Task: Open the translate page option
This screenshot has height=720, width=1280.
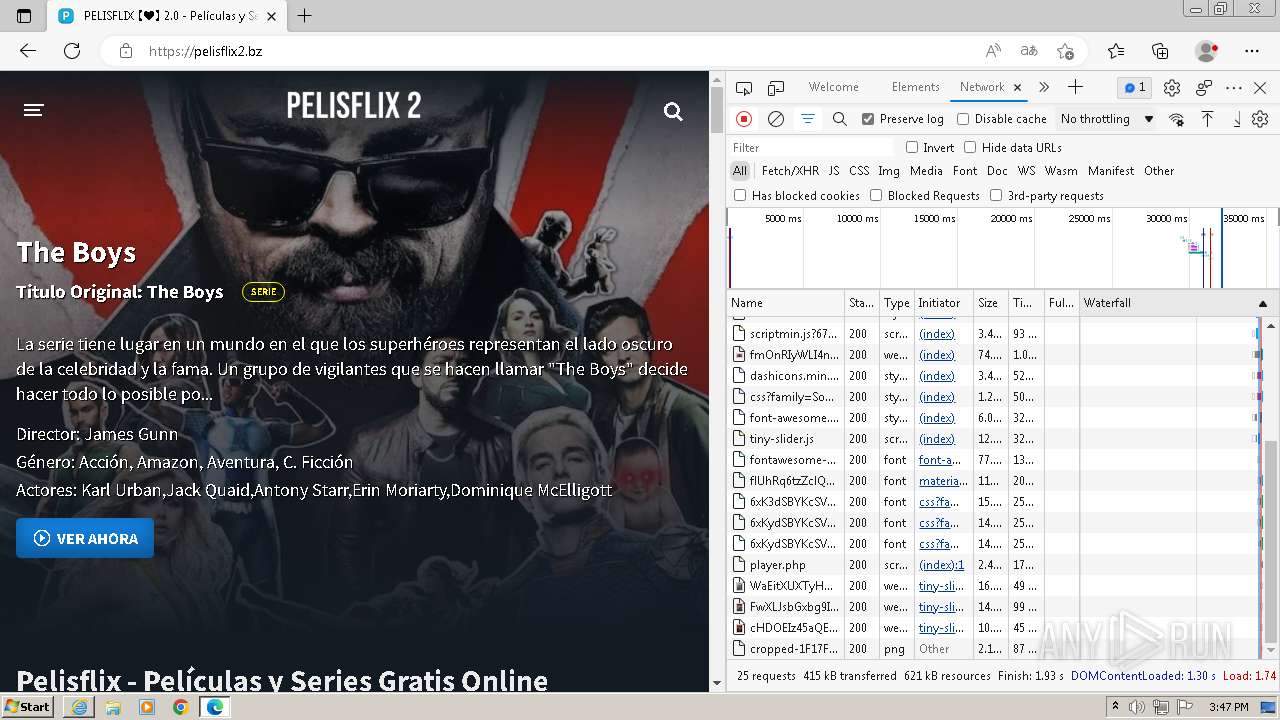Action: [x=1029, y=51]
